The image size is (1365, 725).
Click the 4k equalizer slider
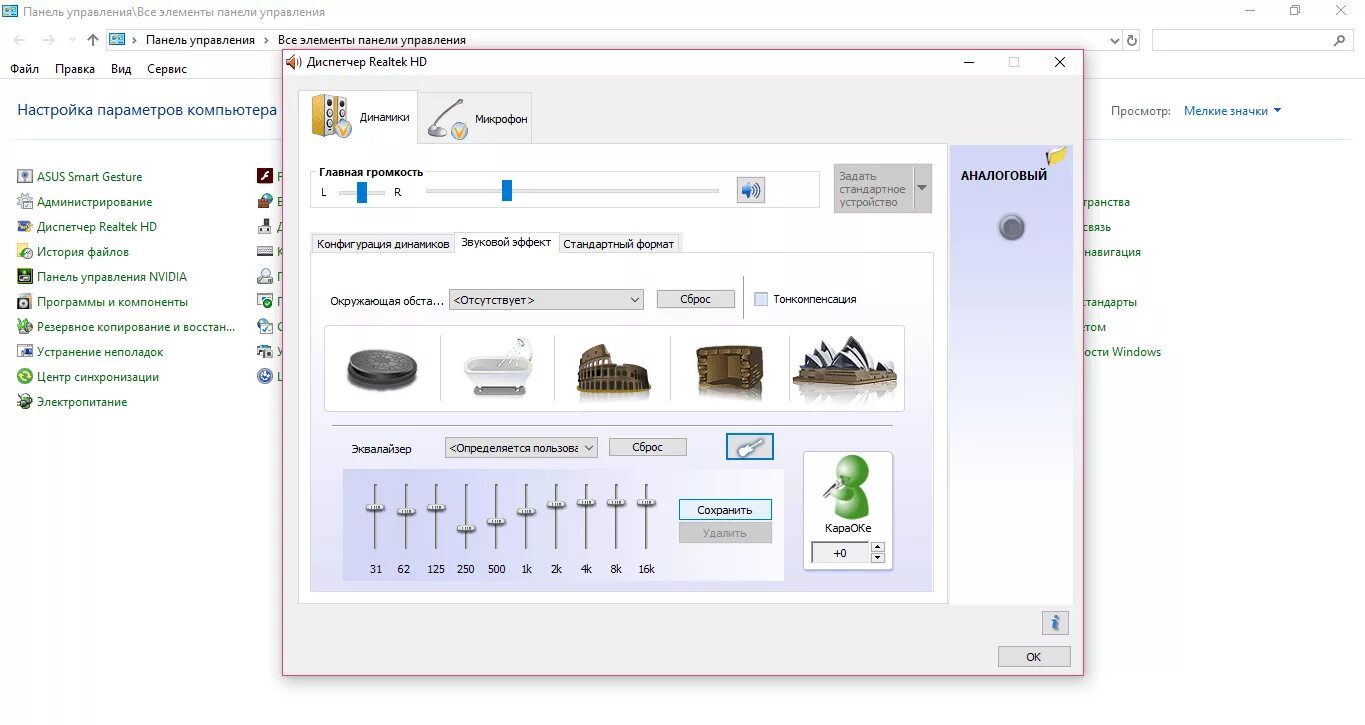click(587, 503)
